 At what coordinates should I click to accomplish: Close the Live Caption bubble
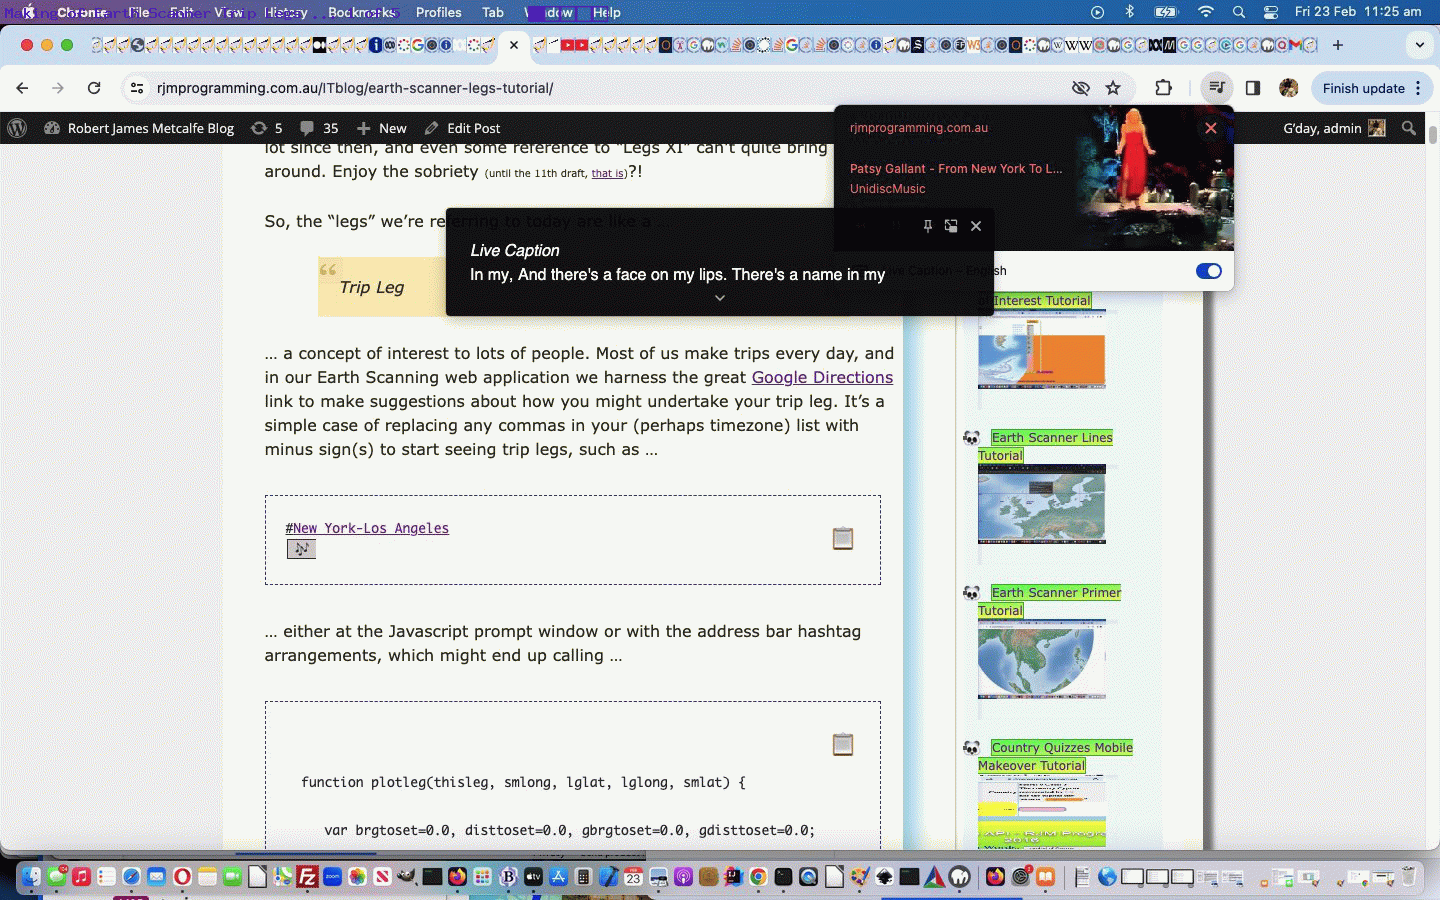tap(976, 226)
